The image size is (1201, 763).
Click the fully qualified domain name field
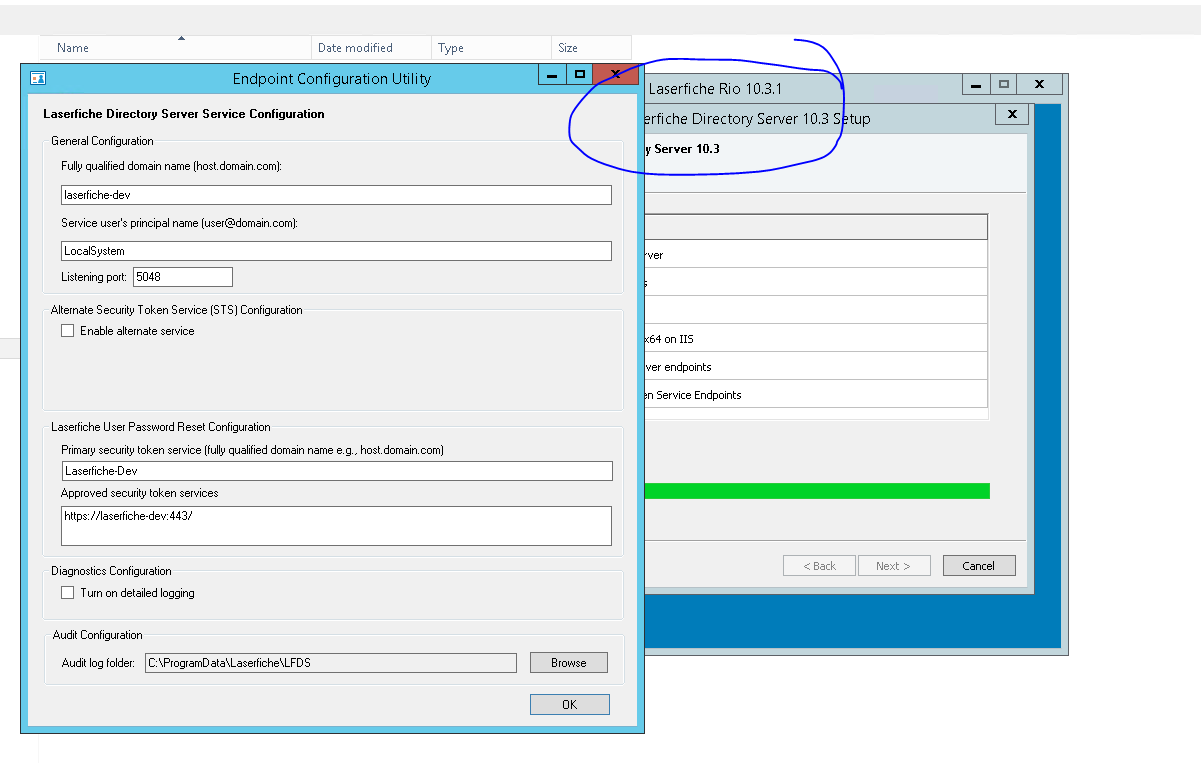[336, 195]
